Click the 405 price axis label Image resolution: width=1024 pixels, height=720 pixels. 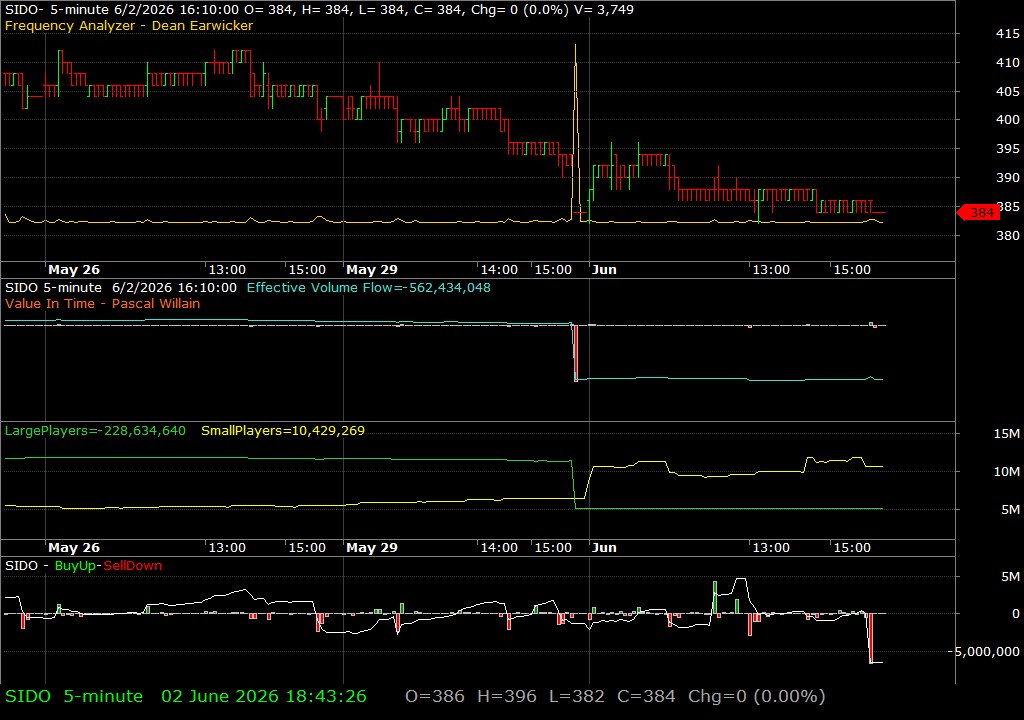click(1008, 91)
